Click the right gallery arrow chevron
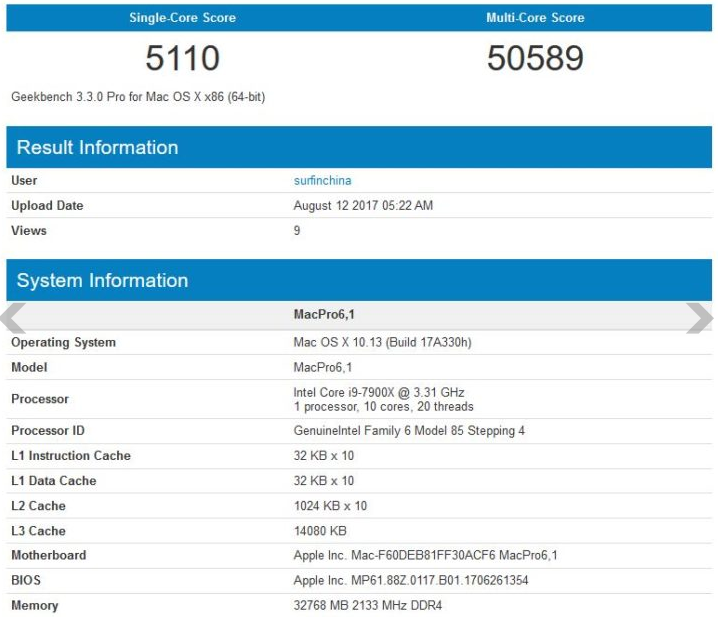This screenshot has height=617, width=718. click(699, 317)
